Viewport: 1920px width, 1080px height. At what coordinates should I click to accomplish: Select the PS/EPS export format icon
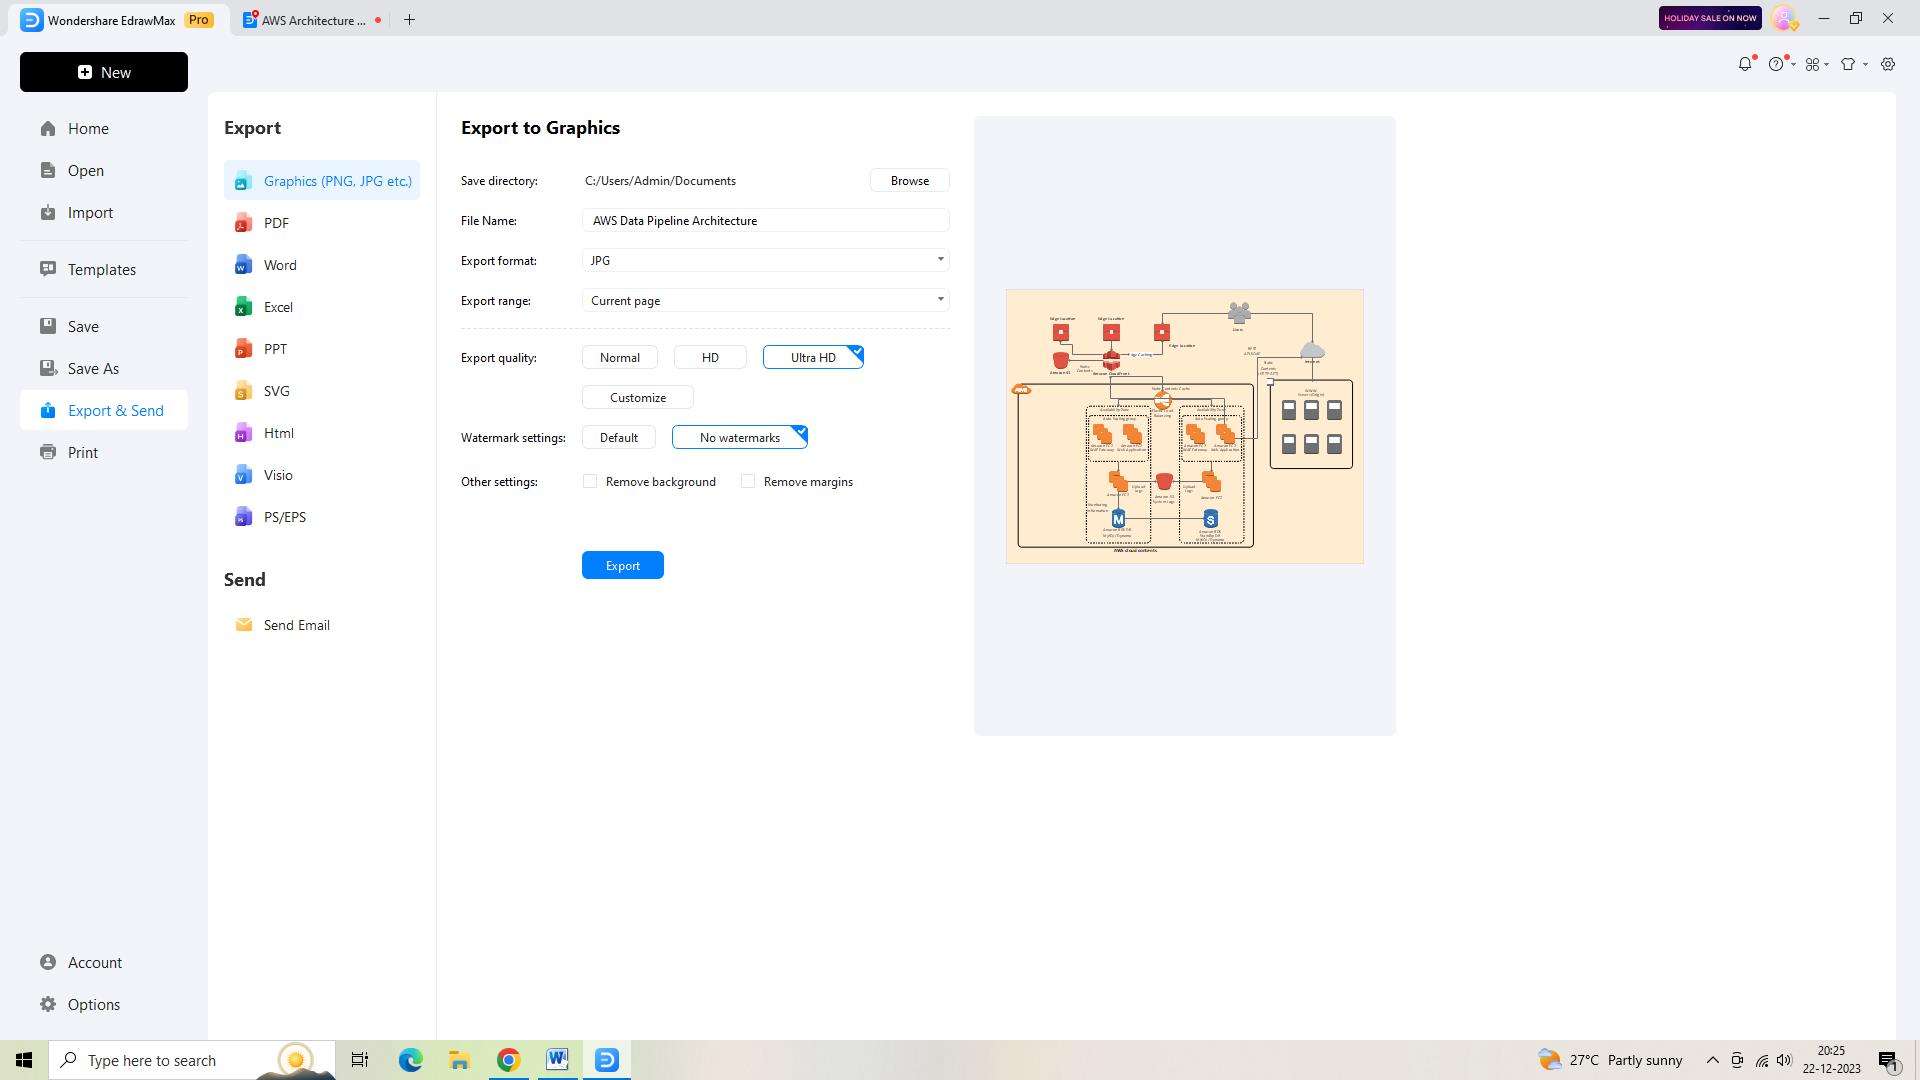click(x=244, y=517)
